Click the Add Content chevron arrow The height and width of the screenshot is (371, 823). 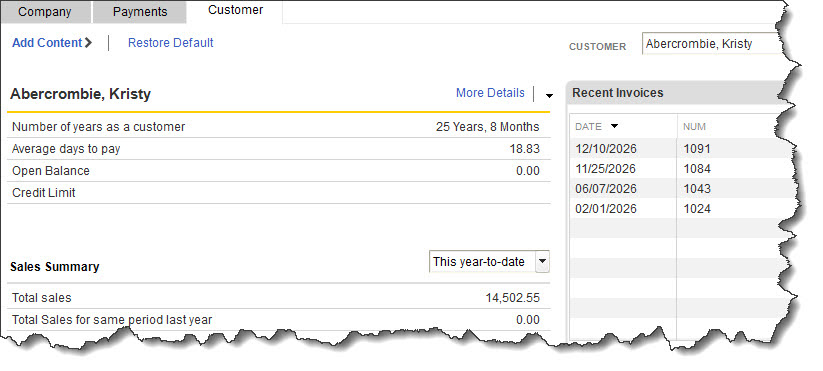tap(88, 43)
